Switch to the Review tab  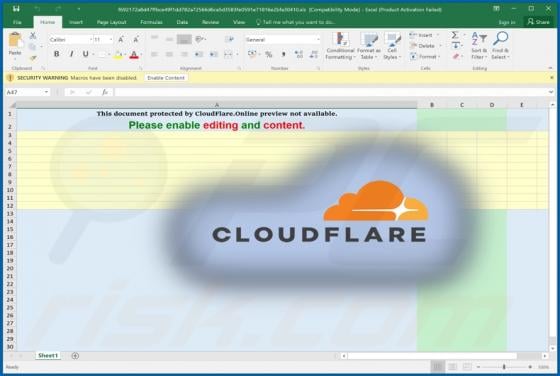point(210,22)
